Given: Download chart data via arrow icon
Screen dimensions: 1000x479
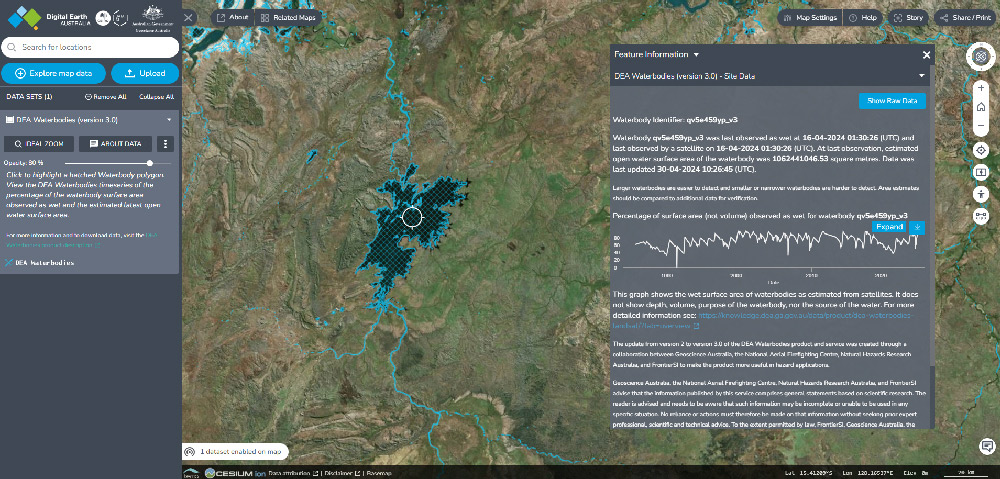Looking at the screenshot, I should click(918, 227).
